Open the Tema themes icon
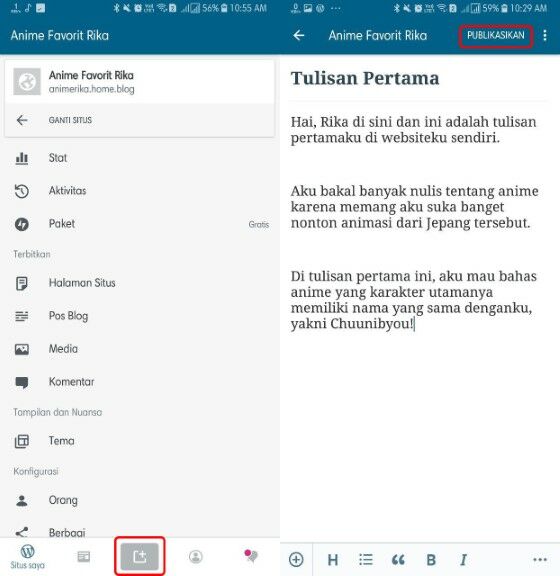 22,441
